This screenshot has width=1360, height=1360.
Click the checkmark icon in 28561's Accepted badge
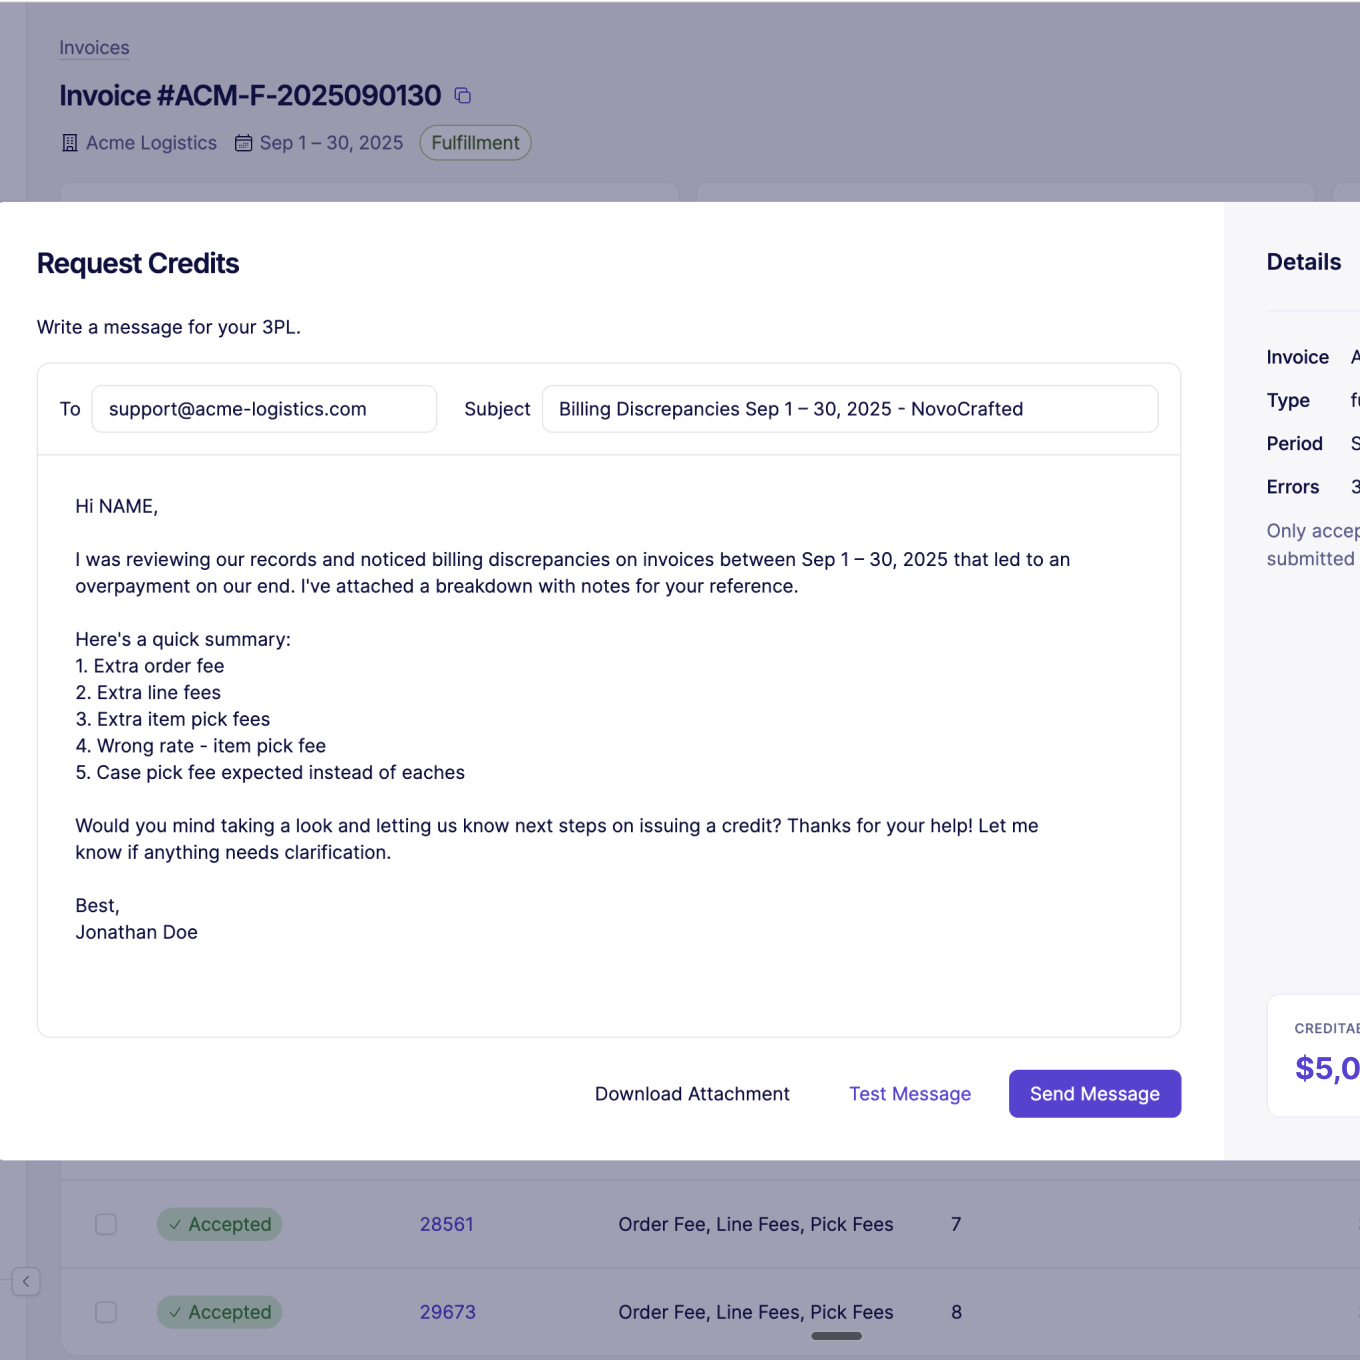(177, 1224)
